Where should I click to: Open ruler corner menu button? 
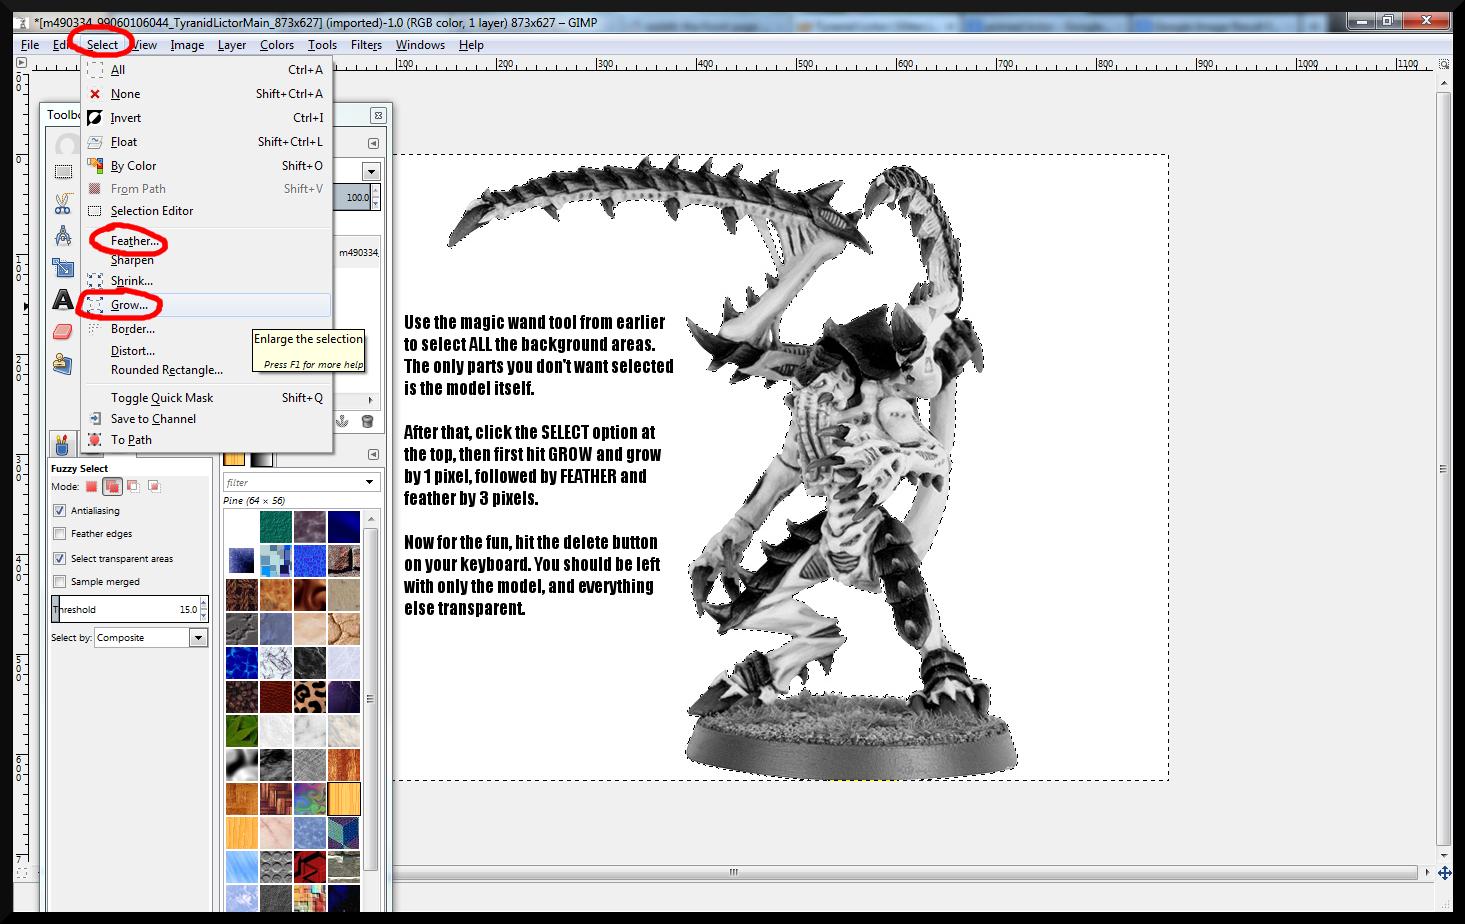coord(21,62)
